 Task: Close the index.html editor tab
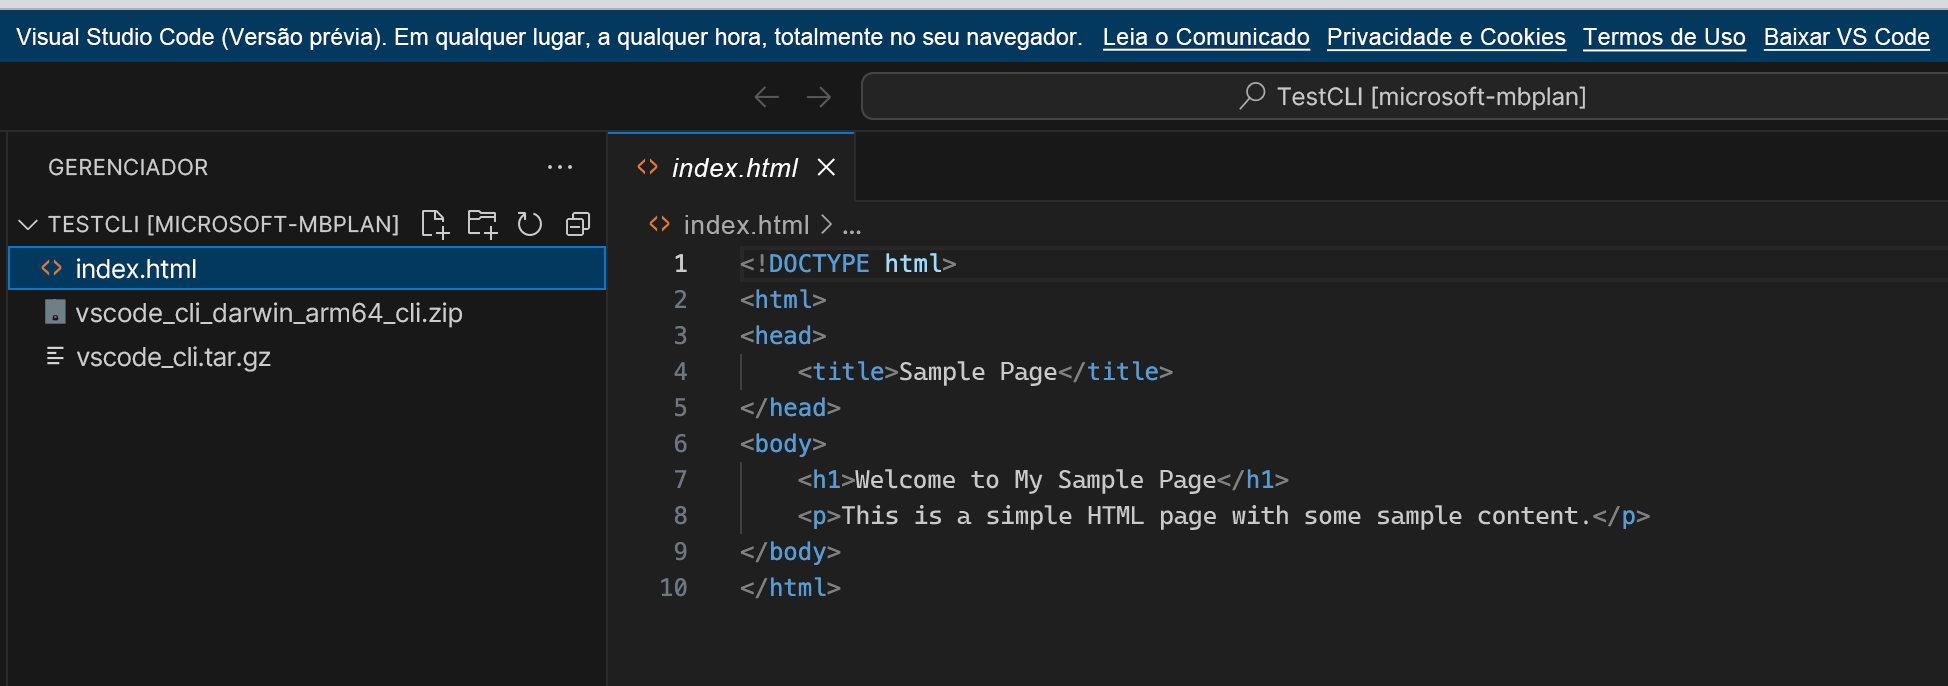click(826, 167)
